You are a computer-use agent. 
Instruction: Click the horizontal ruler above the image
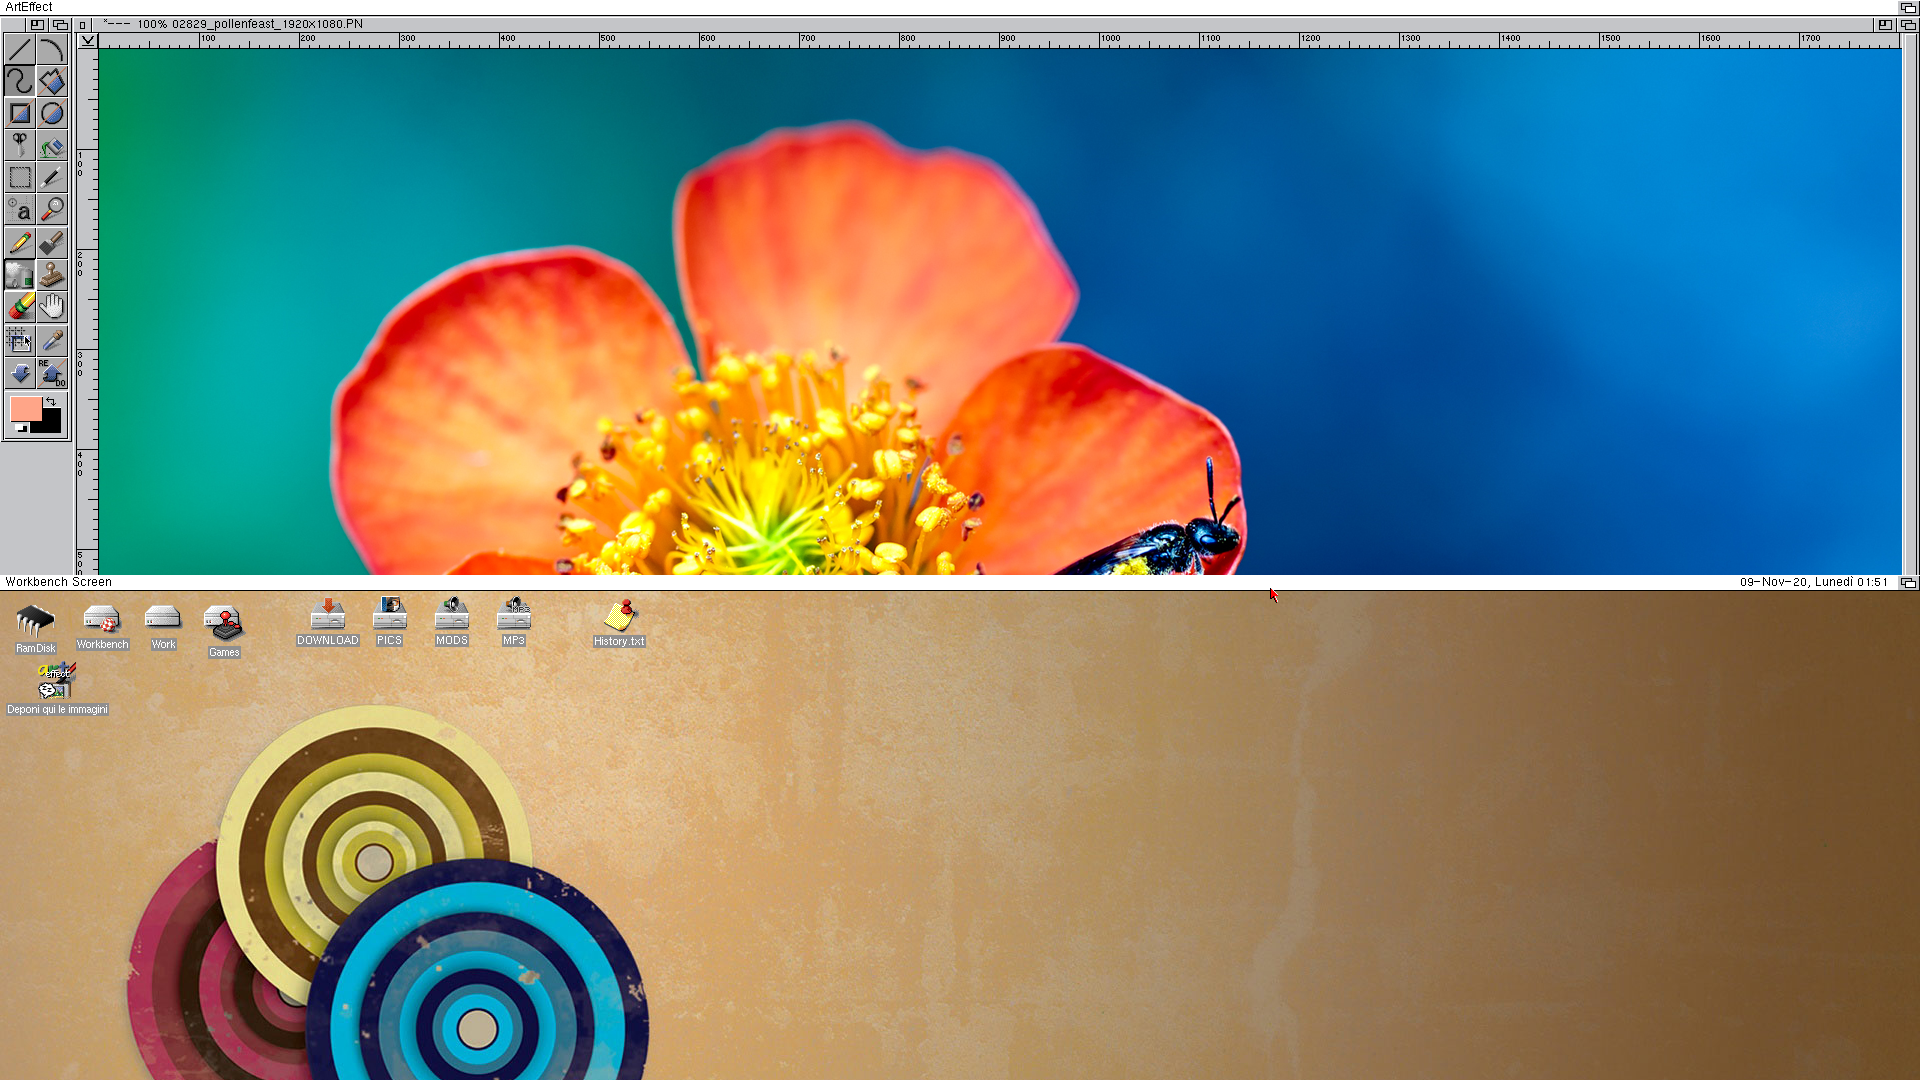pyautogui.click(x=998, y=40)
